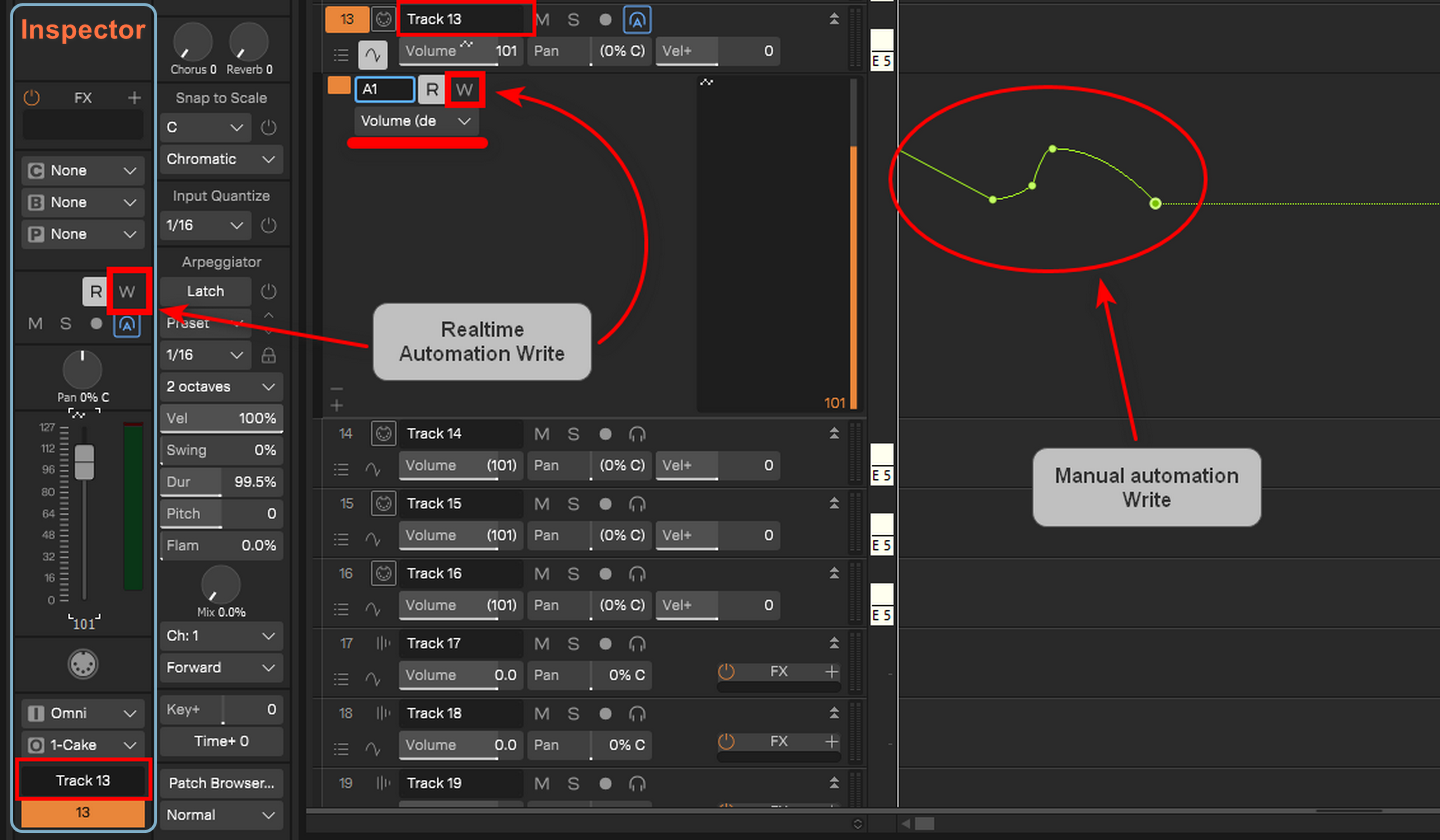Open the 2 octaves dropdown

pos(221,387)
